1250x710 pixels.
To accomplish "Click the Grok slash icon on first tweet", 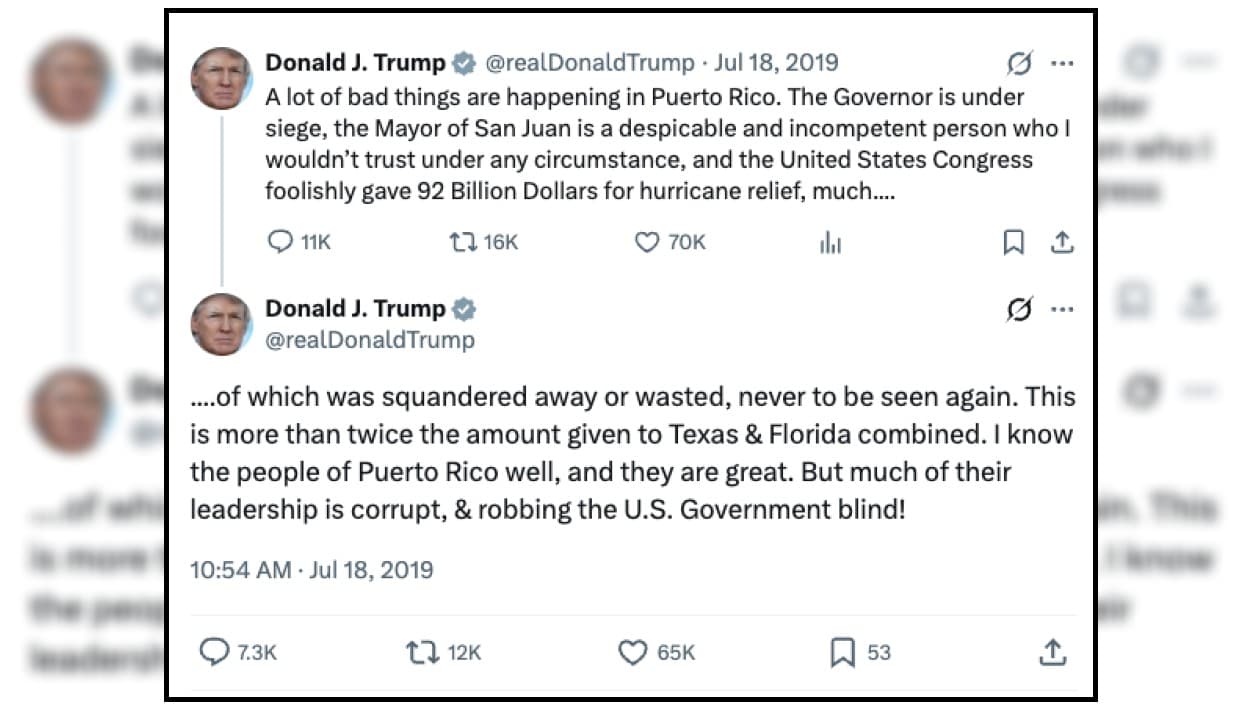I will tap(1019, 64).
